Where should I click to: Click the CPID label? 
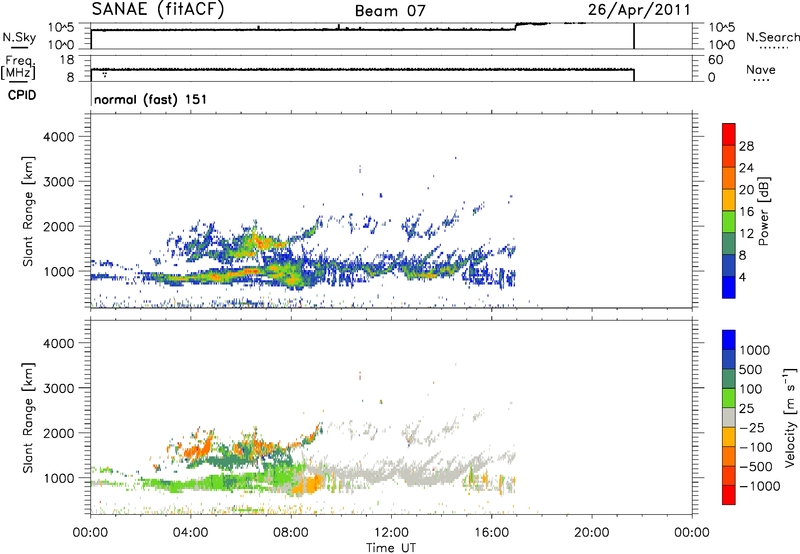pos(22,95)
